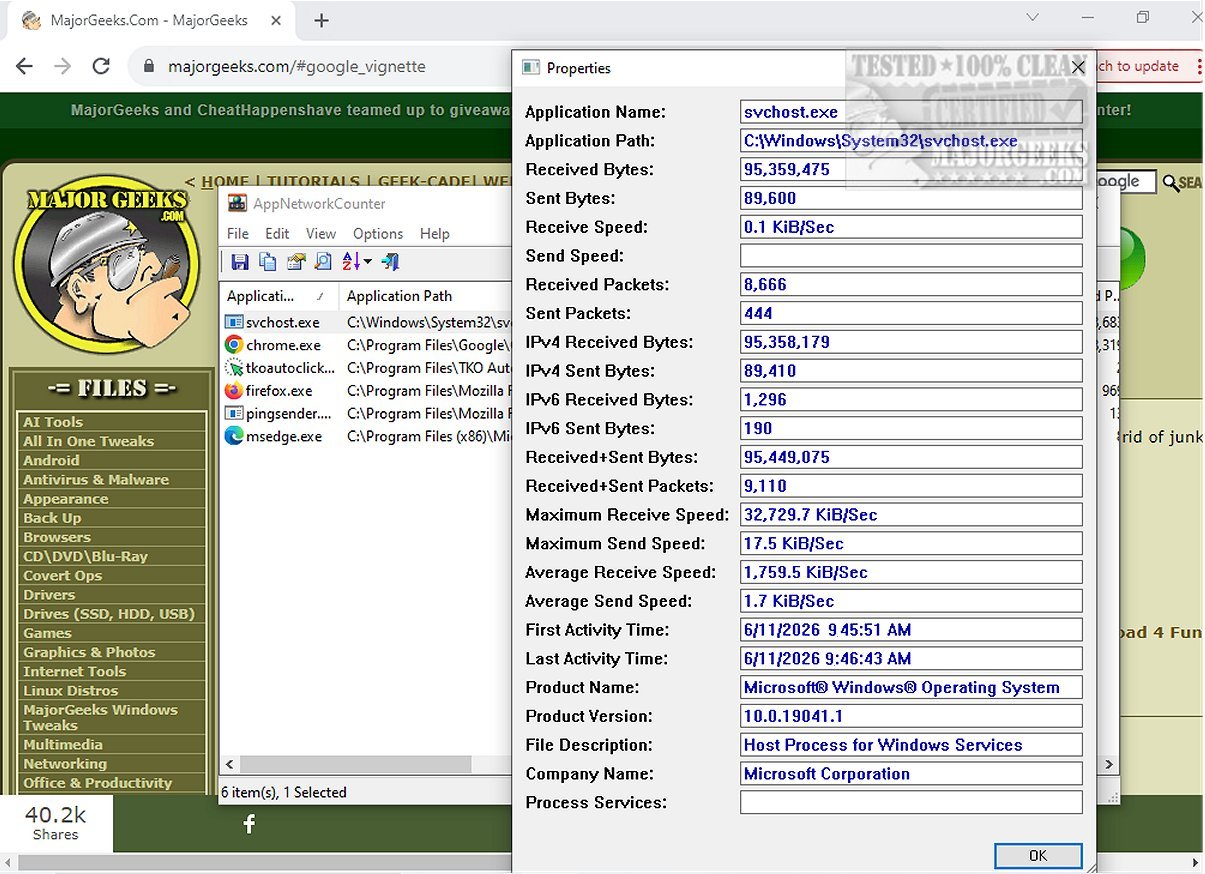Open the Browsers category link
1205x874 pixels.
pyautogui.click(x=57, y=537)
